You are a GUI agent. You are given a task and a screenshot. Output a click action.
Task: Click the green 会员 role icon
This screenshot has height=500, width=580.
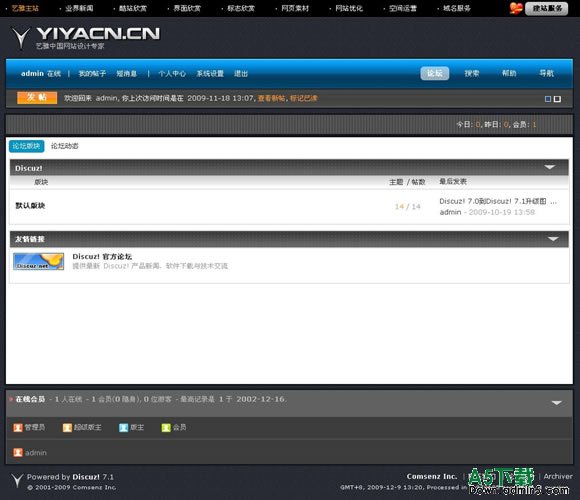[x=166, y=428]
